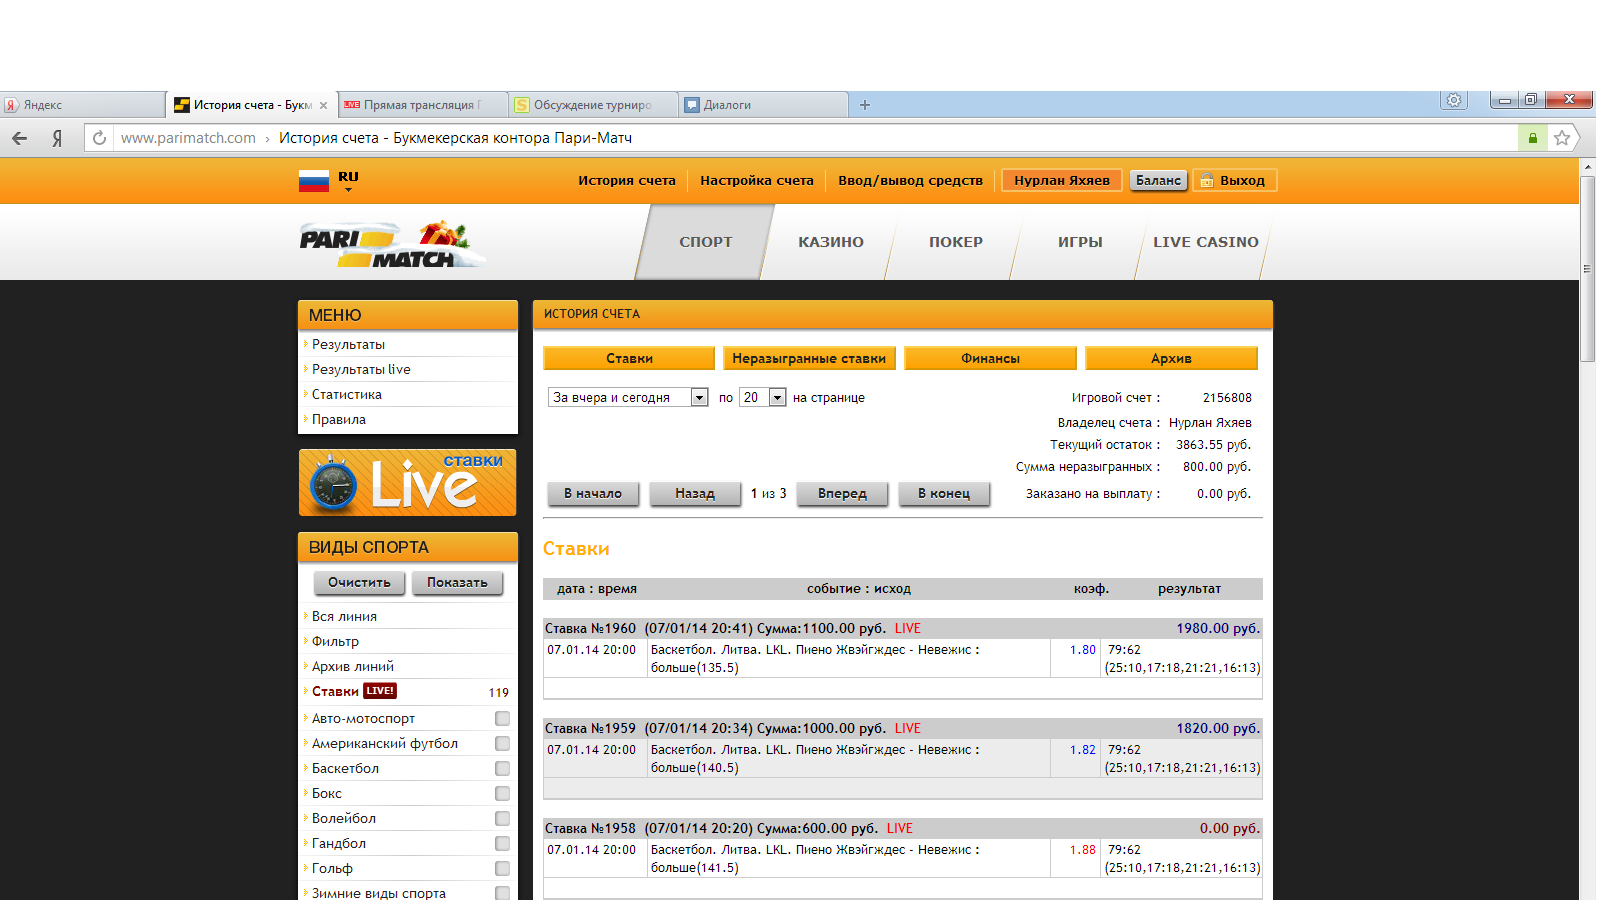Open the 'За вчера и сегодня' period dropdown
Image resolution: width=1600 pixels, height=900 pixels.
tap(699, 397)
